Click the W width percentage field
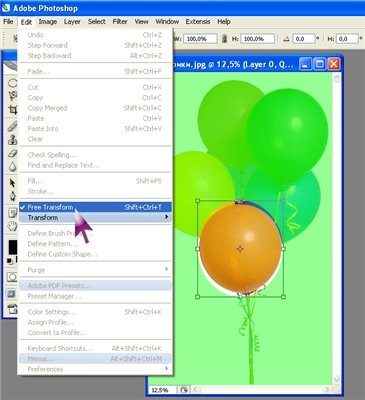 (x=200, y=39)
